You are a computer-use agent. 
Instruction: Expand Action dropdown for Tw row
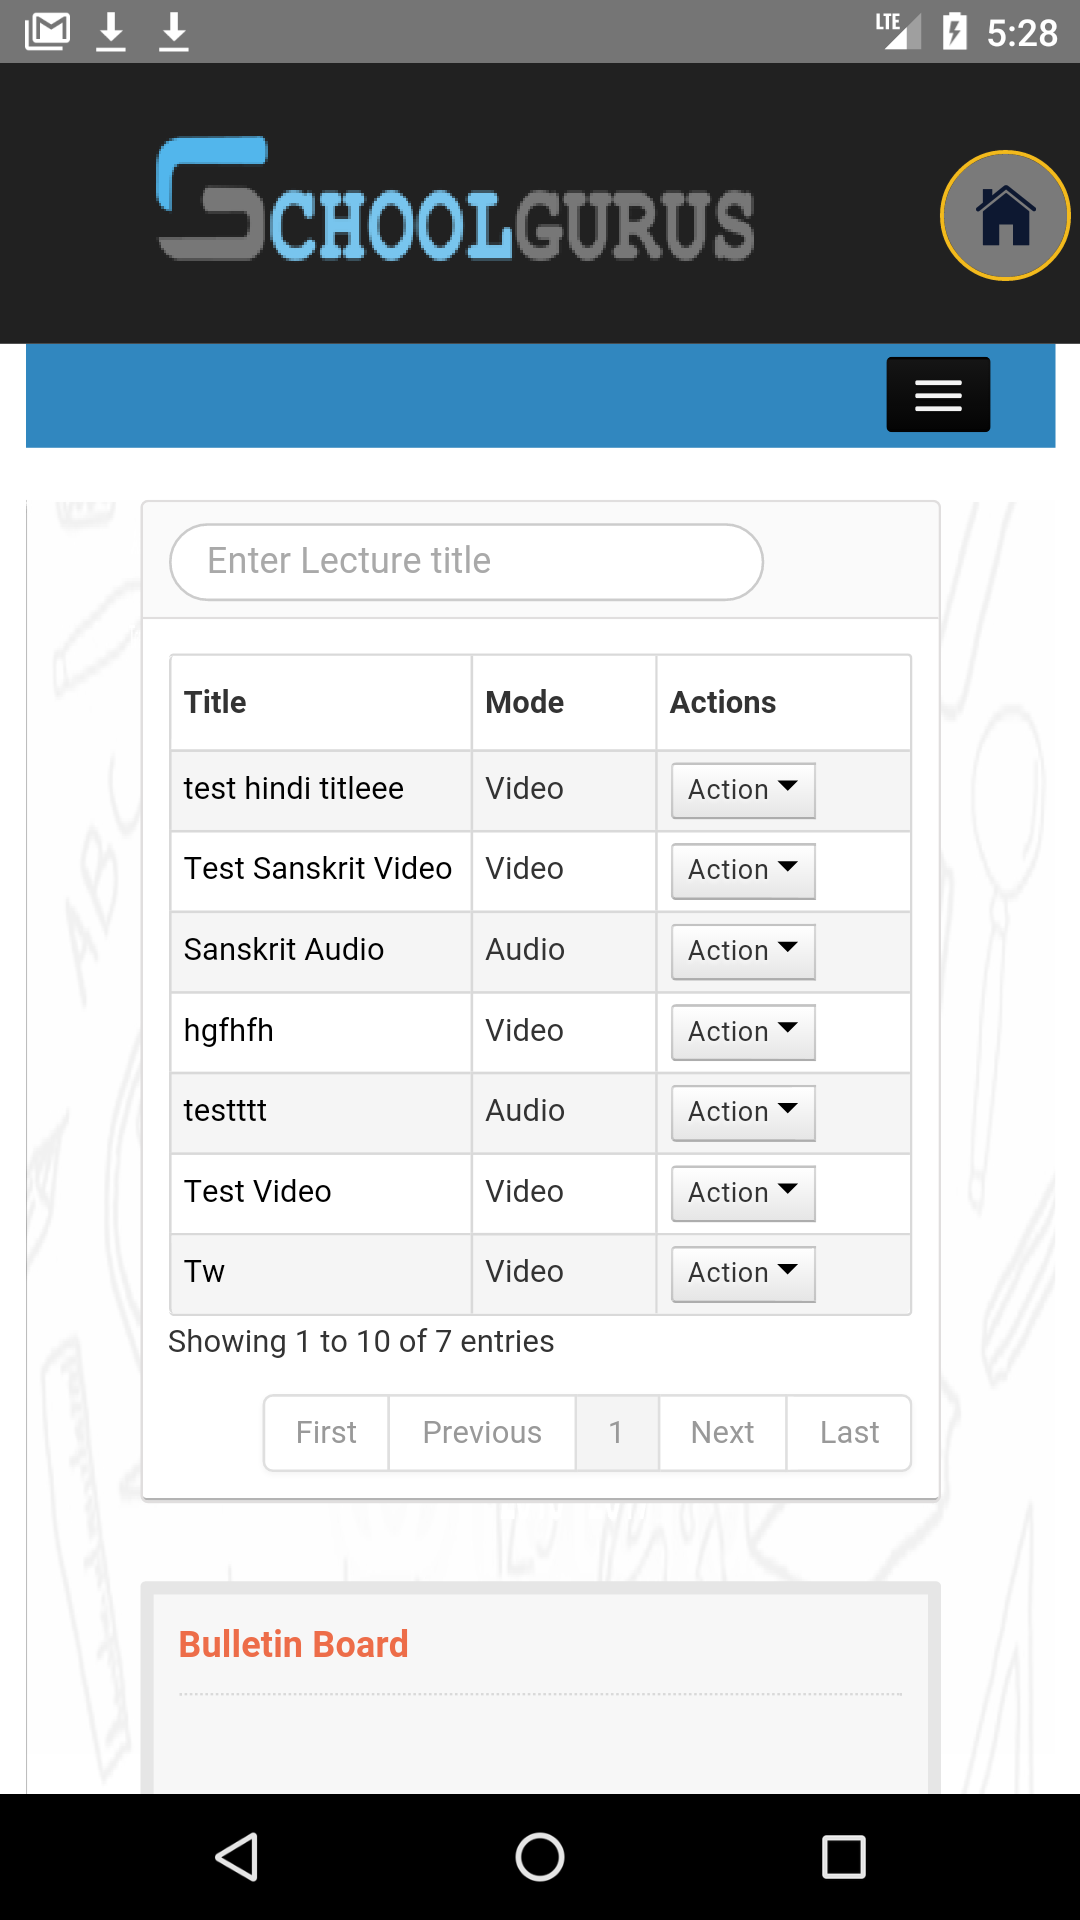743,1274
